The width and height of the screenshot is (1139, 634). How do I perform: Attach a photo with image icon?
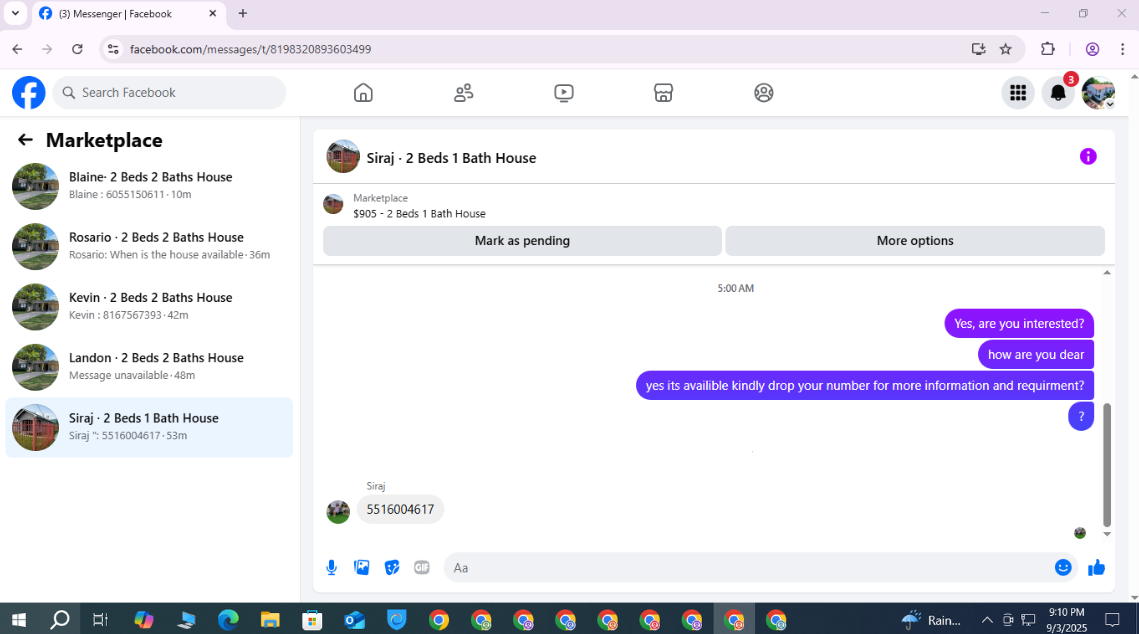coord(362,568)
